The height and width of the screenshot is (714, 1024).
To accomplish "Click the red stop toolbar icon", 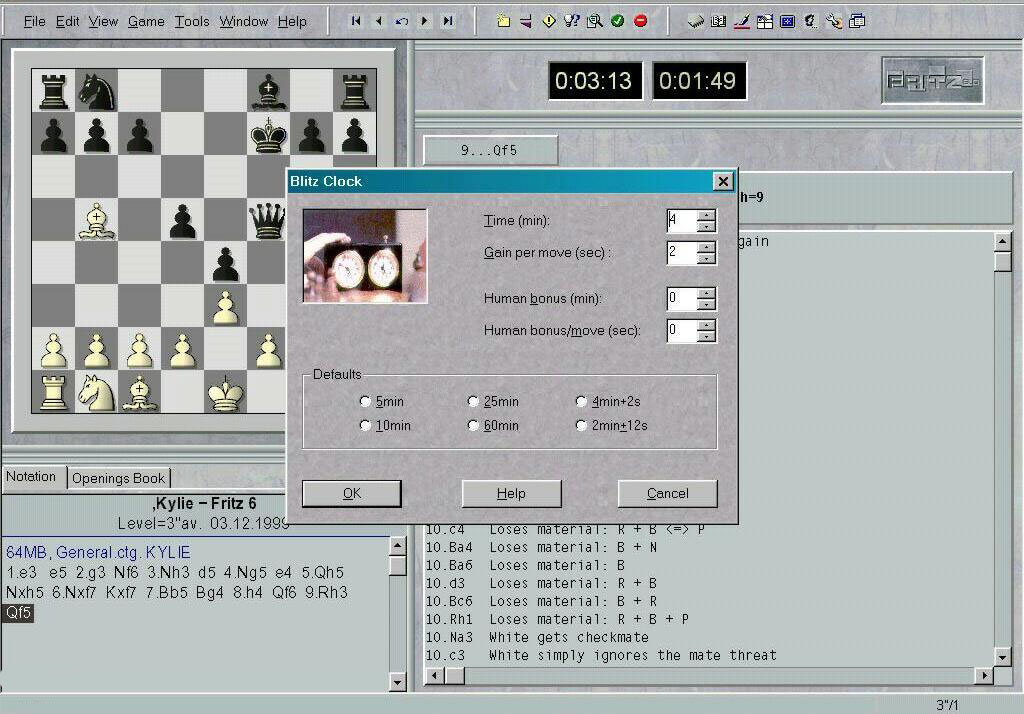I will click(x=640, y=21).
